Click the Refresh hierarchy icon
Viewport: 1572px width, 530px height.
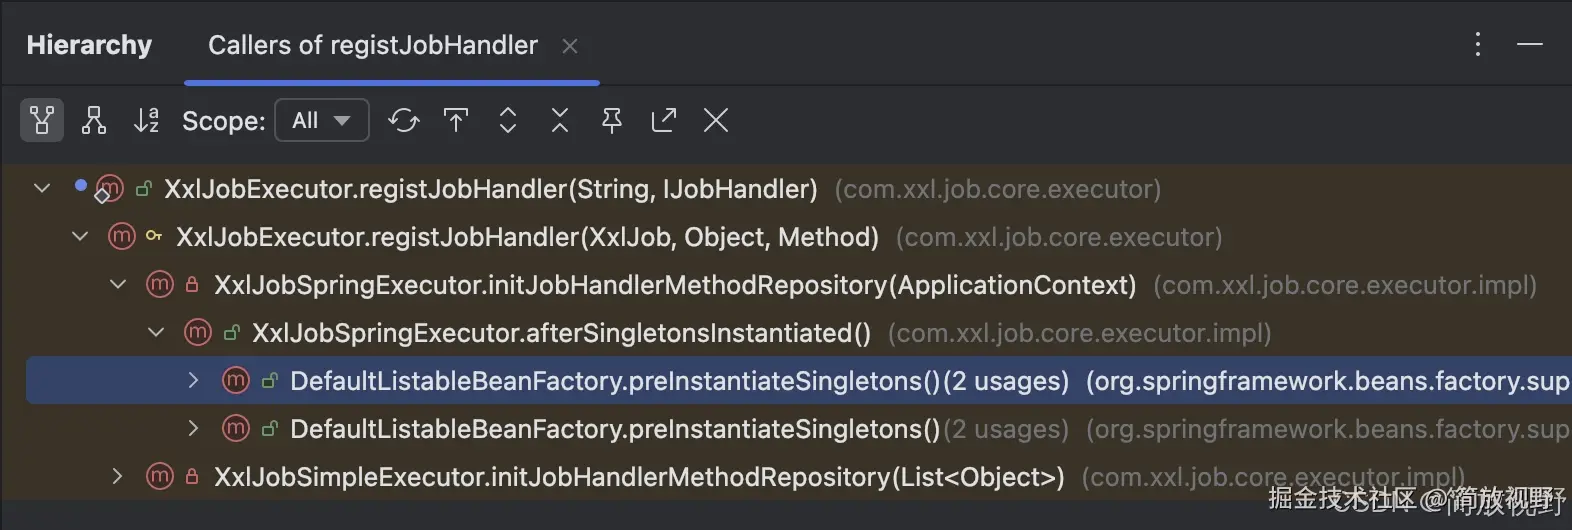[x=404, y=121]
